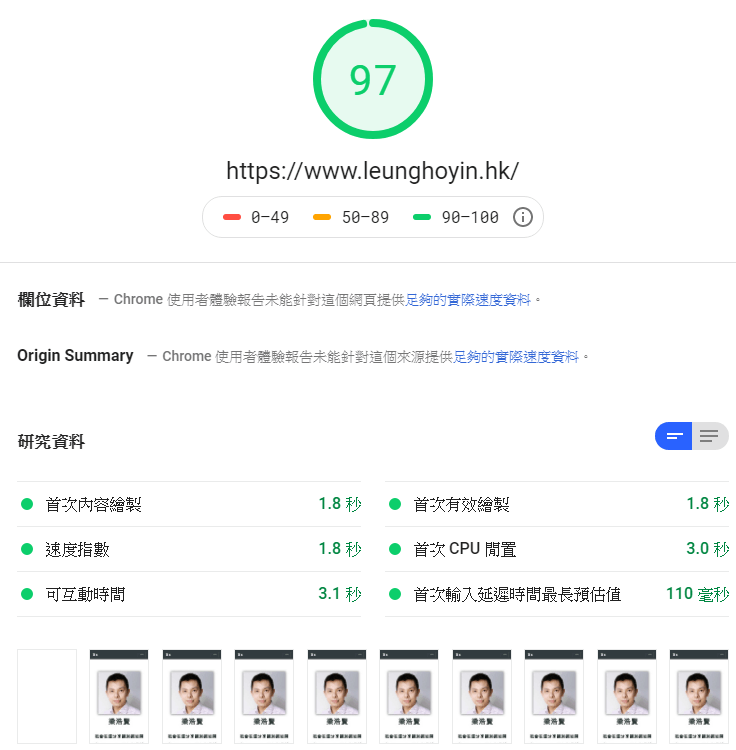This screenshot has height=750, width=736.
Task: Click the 3.0 秒 CPU idle value
Action: [708, 549]
